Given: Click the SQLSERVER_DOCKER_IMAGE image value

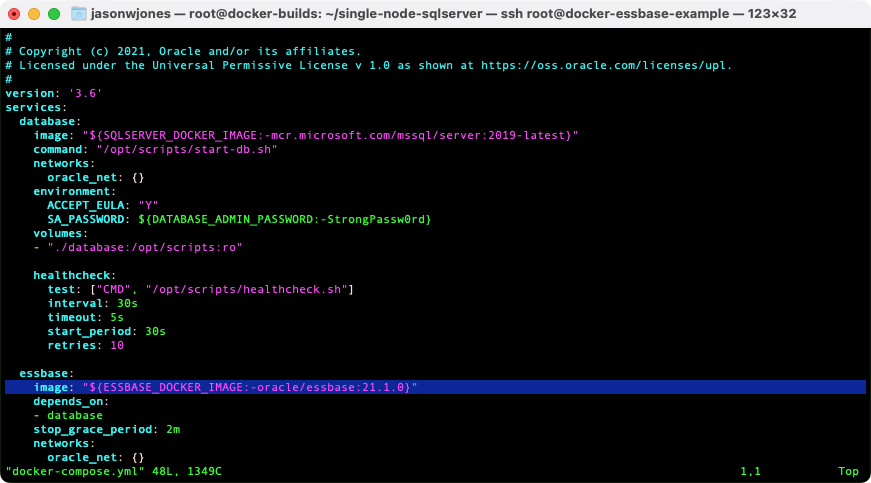Looking at the screenshot, I should (x=331, y=135).
